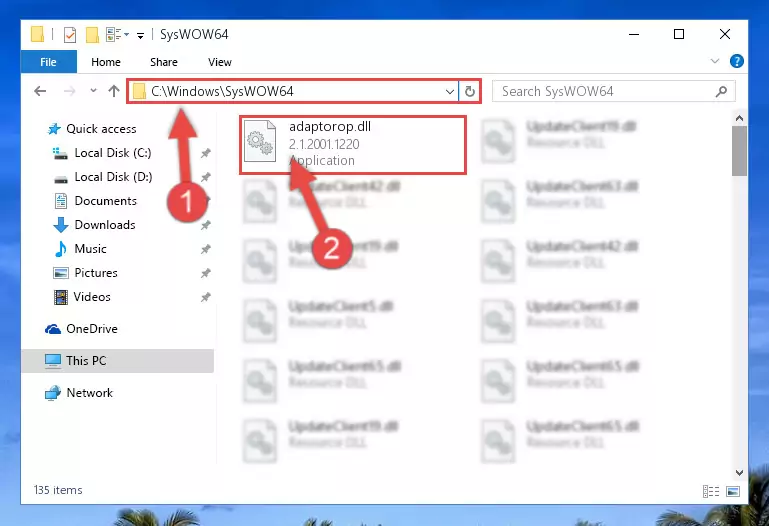Open Help with the blue question mark
Viewport: 769px width, 526px height.
pyautogui.click(x=736, y=61)
